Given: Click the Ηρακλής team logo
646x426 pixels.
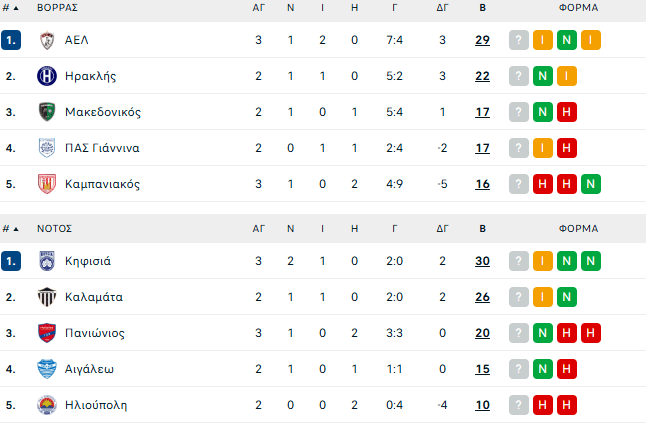Looking at the screenshot, I should (46, 76).
